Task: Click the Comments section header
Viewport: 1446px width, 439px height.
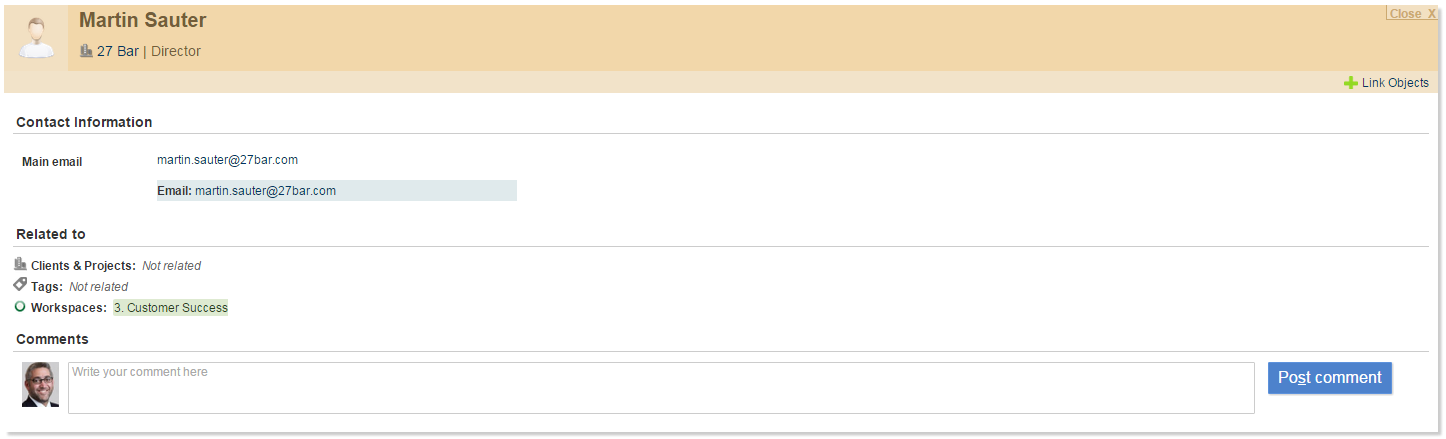Action: [52, 339]
